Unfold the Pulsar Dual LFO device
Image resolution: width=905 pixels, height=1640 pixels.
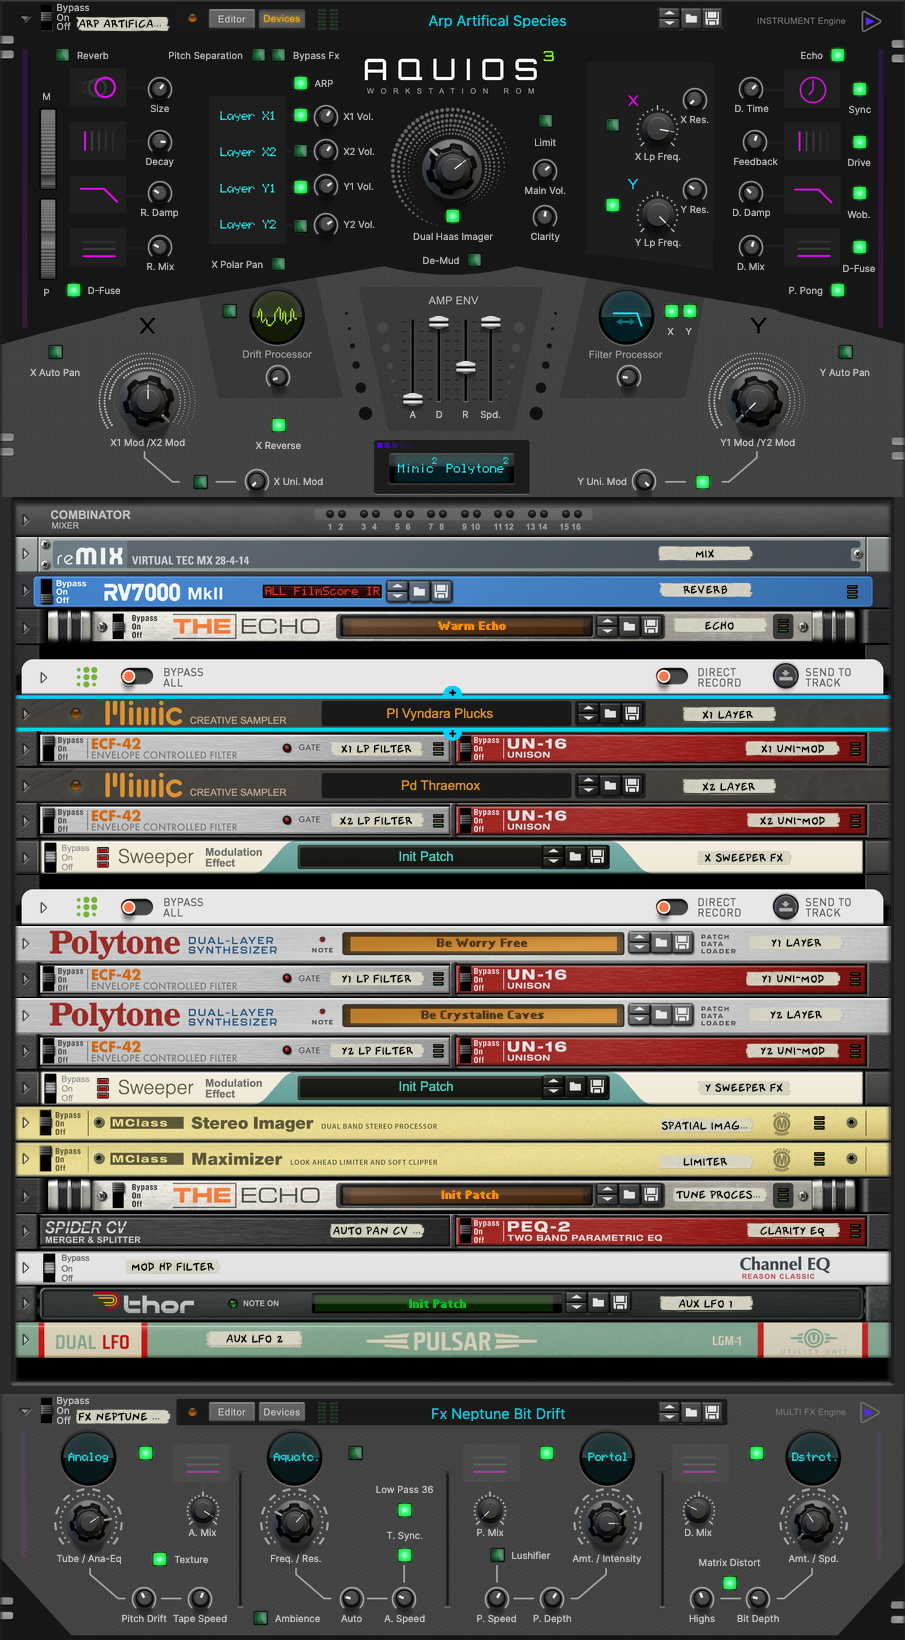coord(26,1340)
